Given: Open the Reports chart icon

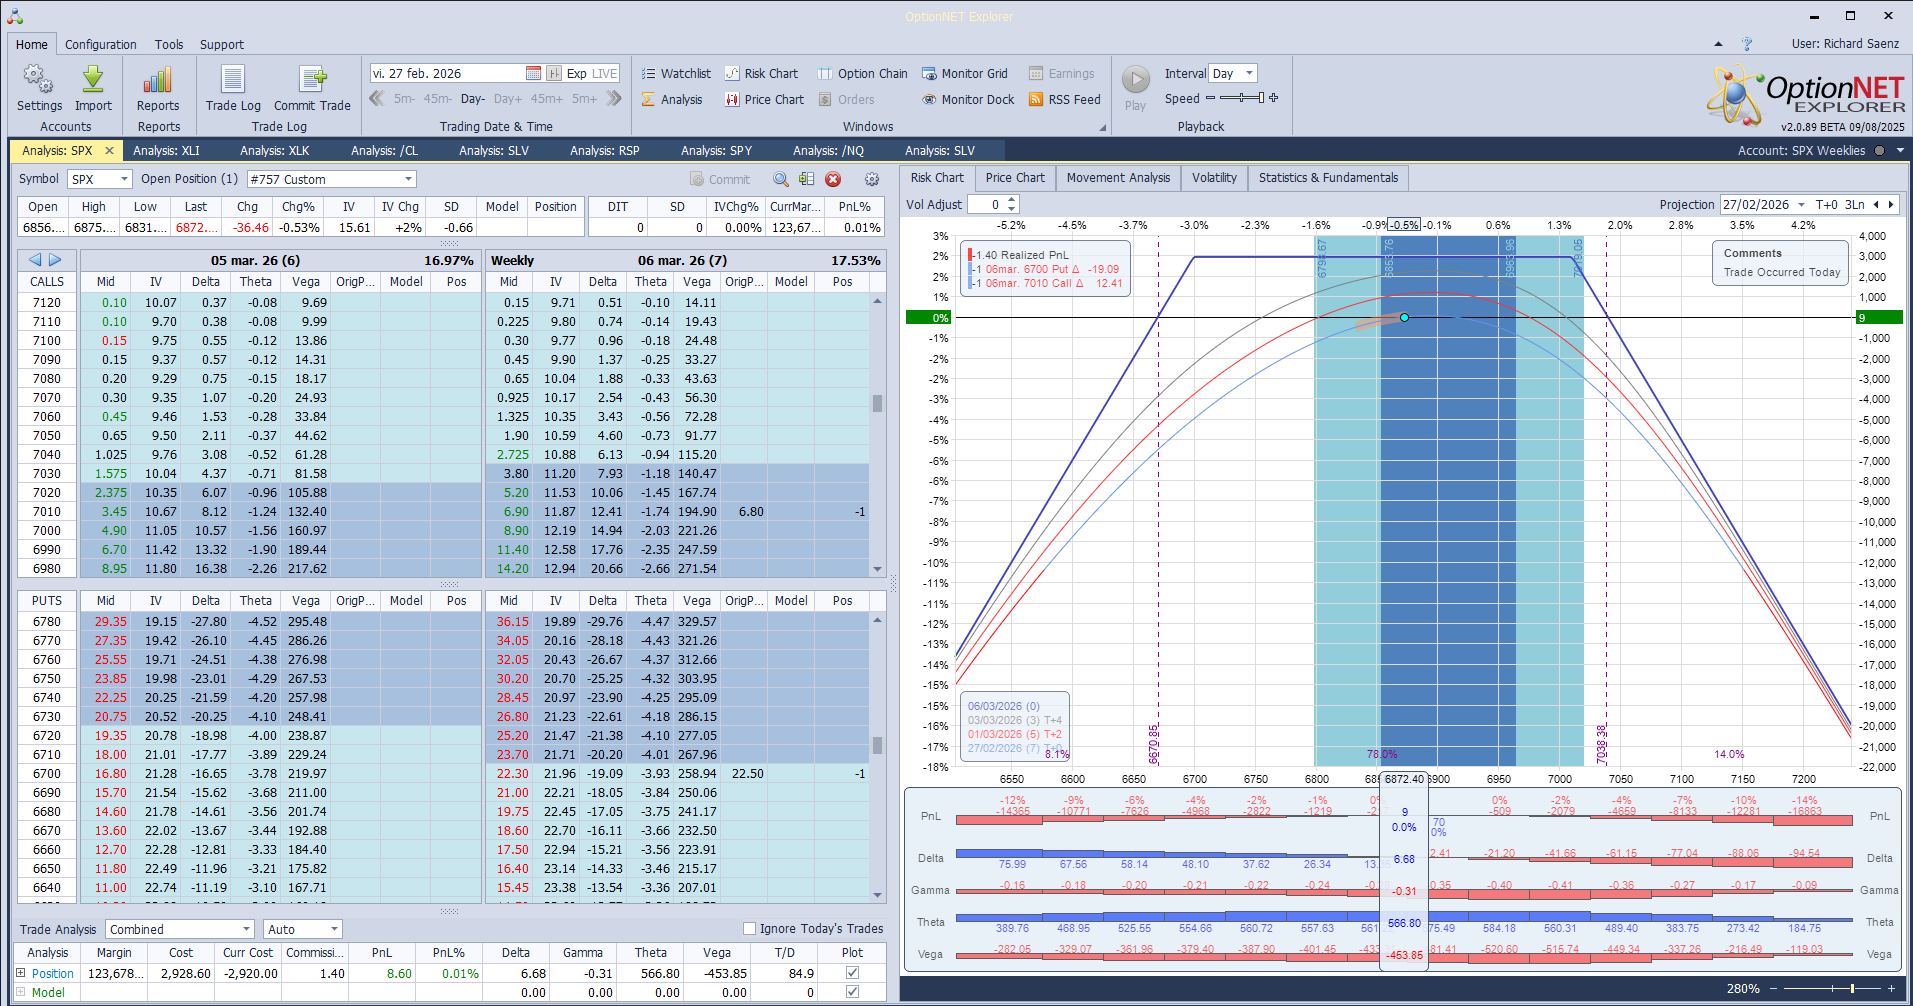Looking at the screenshot, I should click(158, 80).
